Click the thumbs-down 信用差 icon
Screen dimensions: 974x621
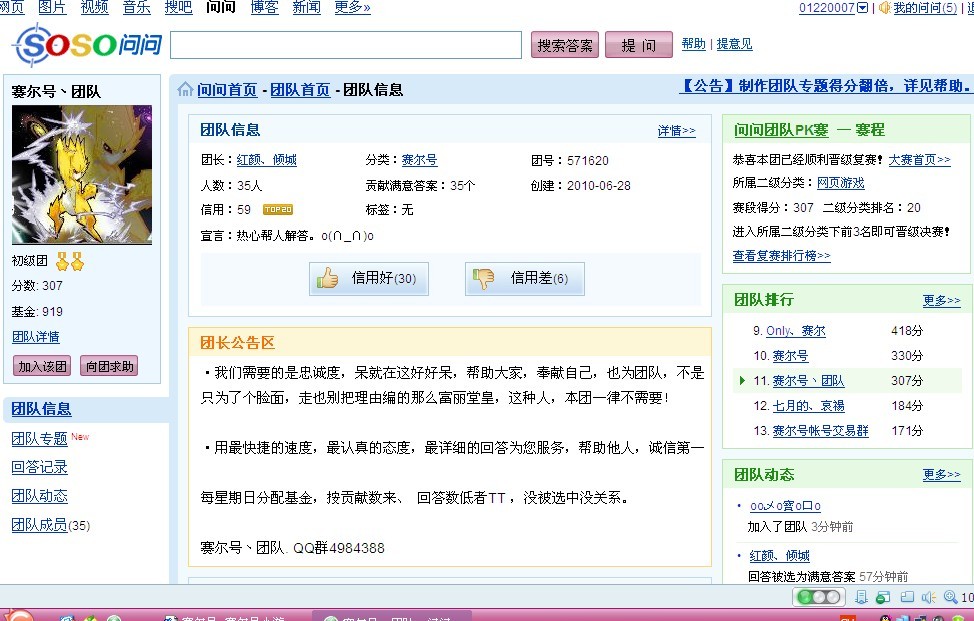coord(483,278)
